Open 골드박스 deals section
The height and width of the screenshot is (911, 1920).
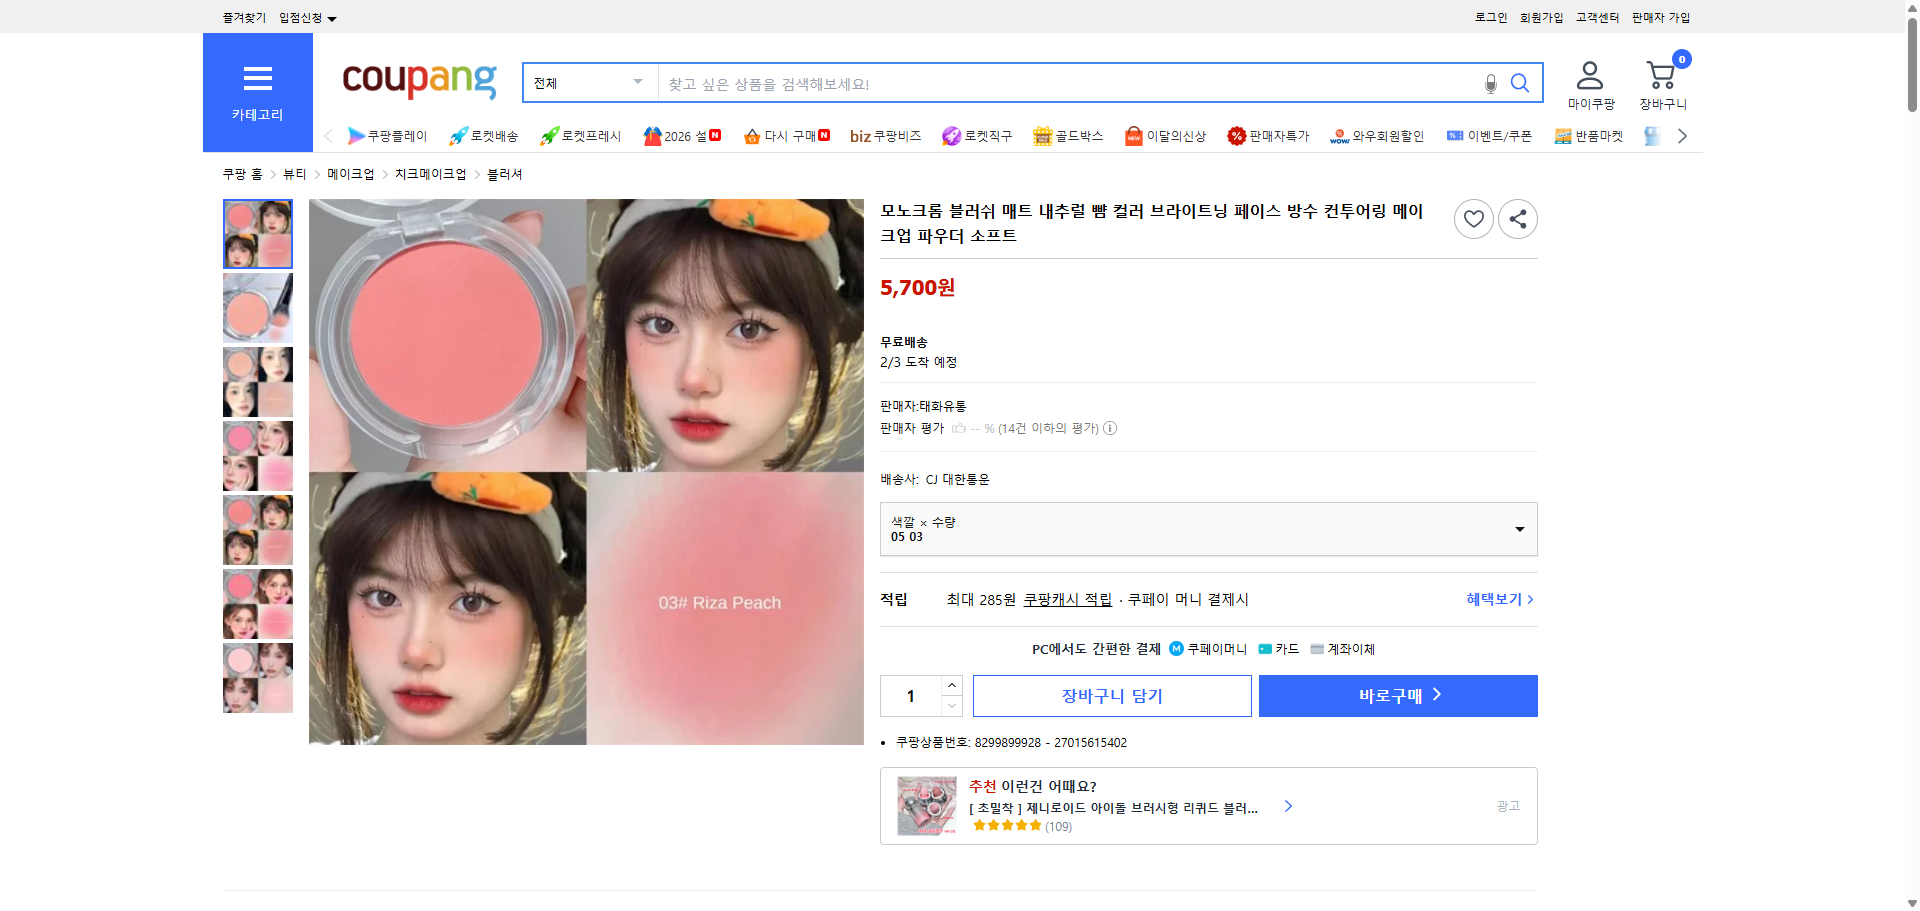tap(1068, 136)
